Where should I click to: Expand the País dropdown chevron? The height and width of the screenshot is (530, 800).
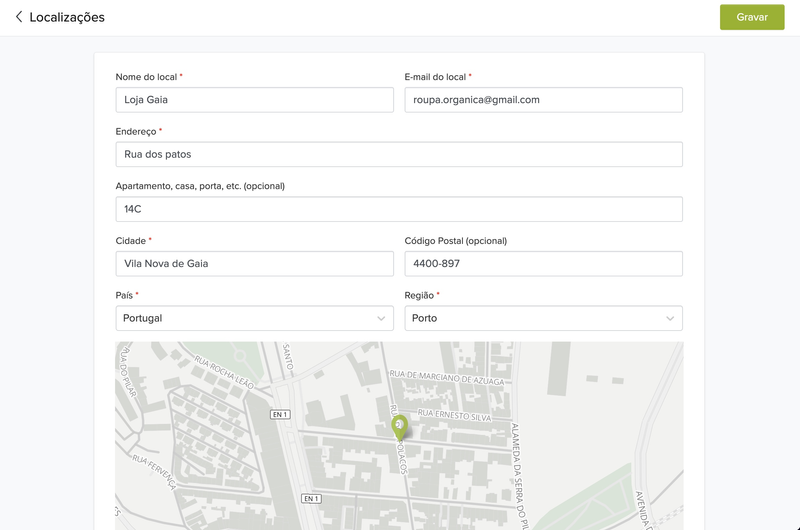381,318
